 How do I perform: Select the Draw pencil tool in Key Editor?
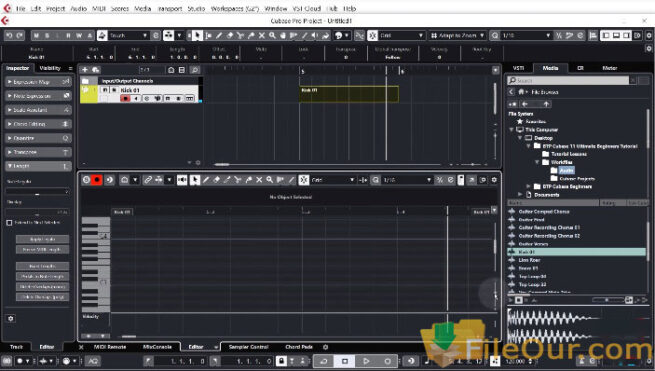tap(206, 180)
